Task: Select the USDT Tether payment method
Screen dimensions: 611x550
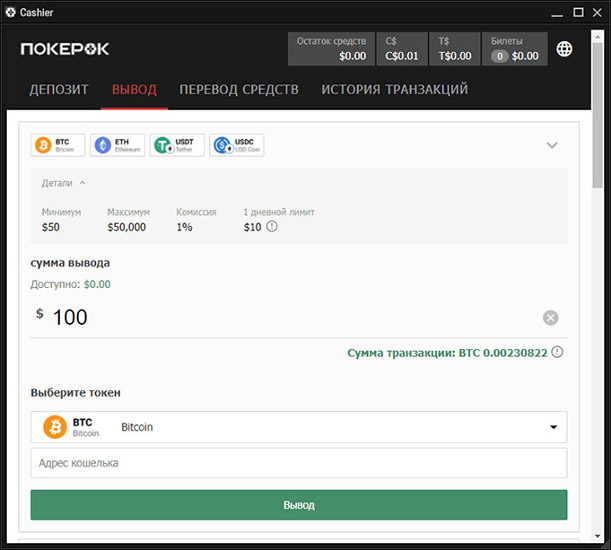Action: (177, 145)
